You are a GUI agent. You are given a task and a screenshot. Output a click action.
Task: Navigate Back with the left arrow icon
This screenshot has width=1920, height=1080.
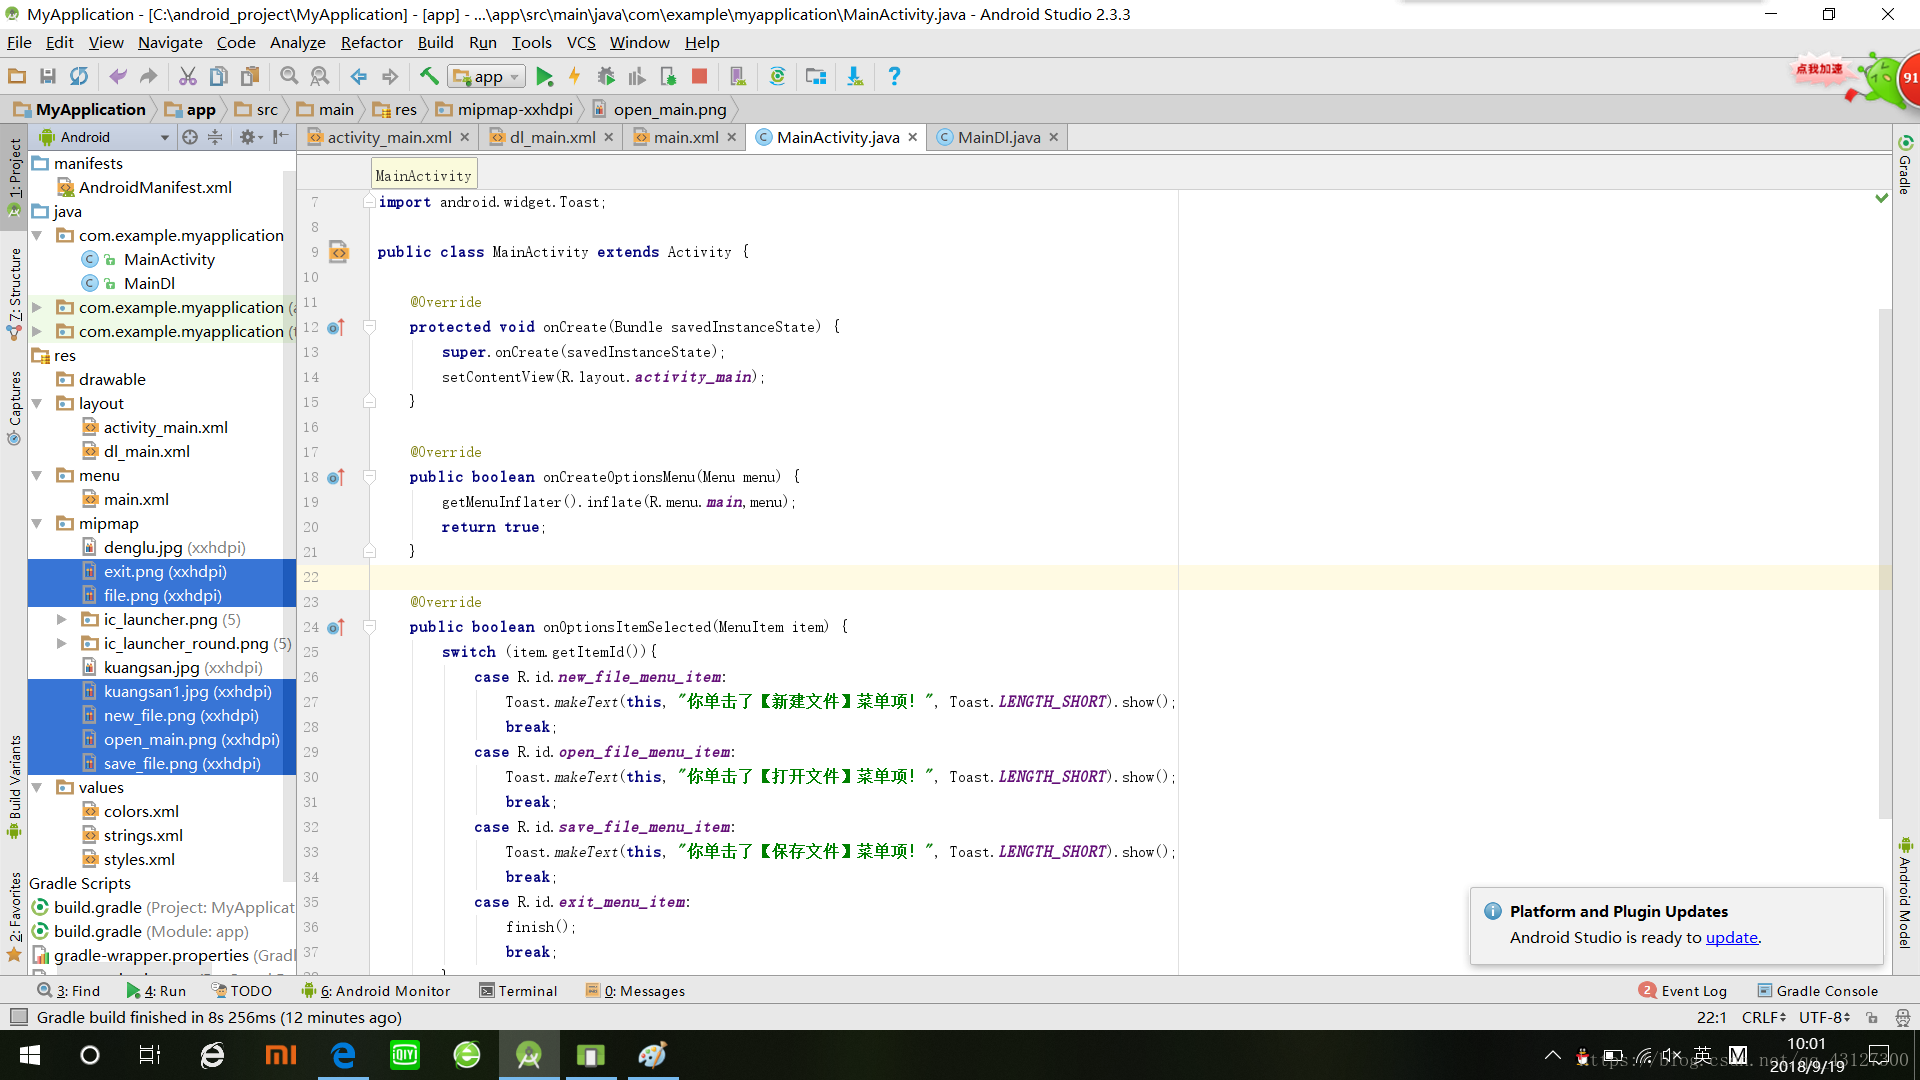tap(359, 76)
